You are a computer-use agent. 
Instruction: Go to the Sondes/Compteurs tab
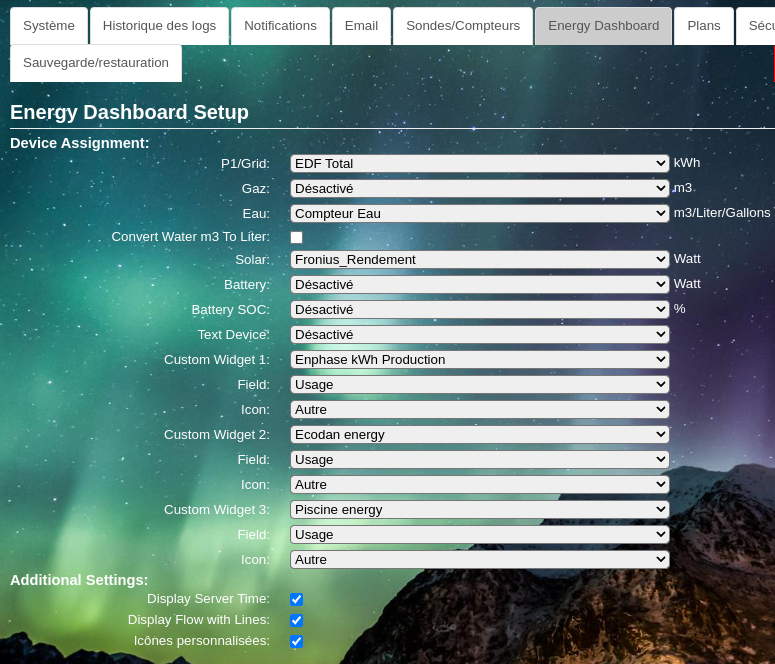click(463, 26)
